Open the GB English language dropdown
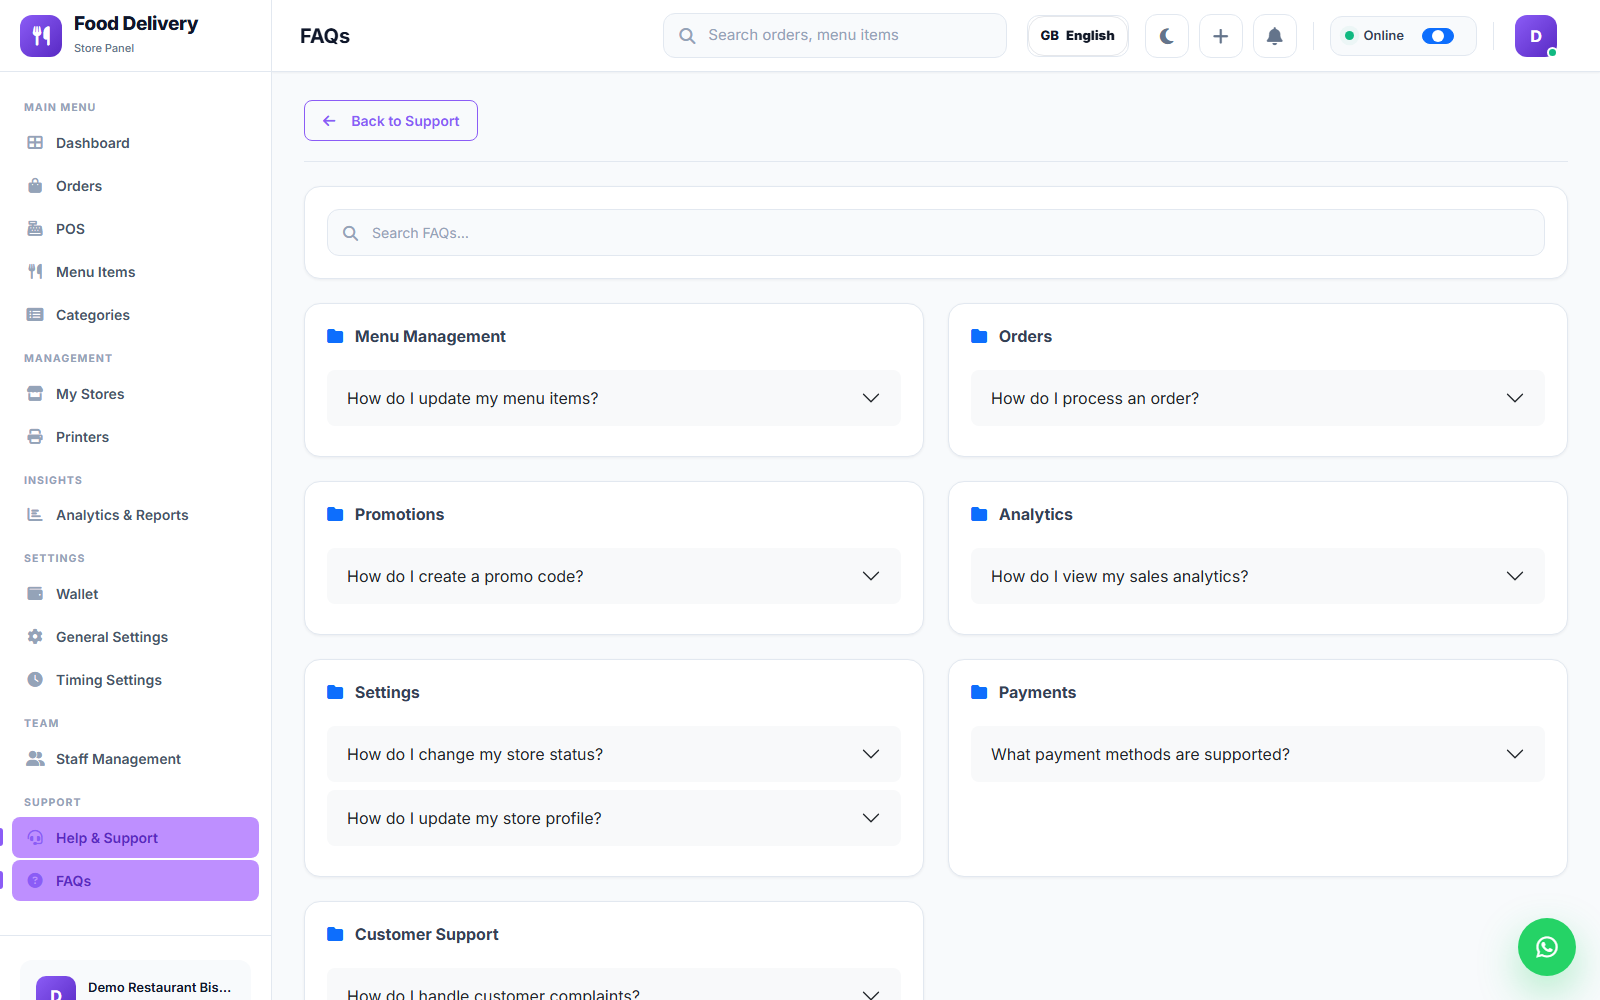Viewport: 1600px width, 1000px height. (1078, 36)
